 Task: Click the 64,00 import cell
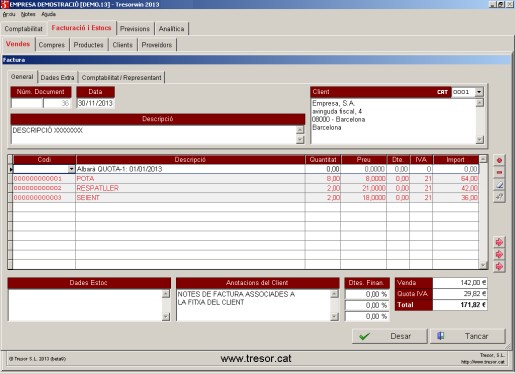(456, 179)
